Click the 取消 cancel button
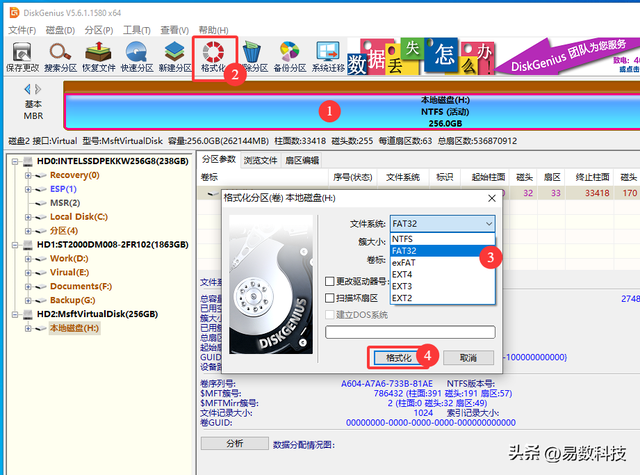The image size is (640, 475). (468, 358)
